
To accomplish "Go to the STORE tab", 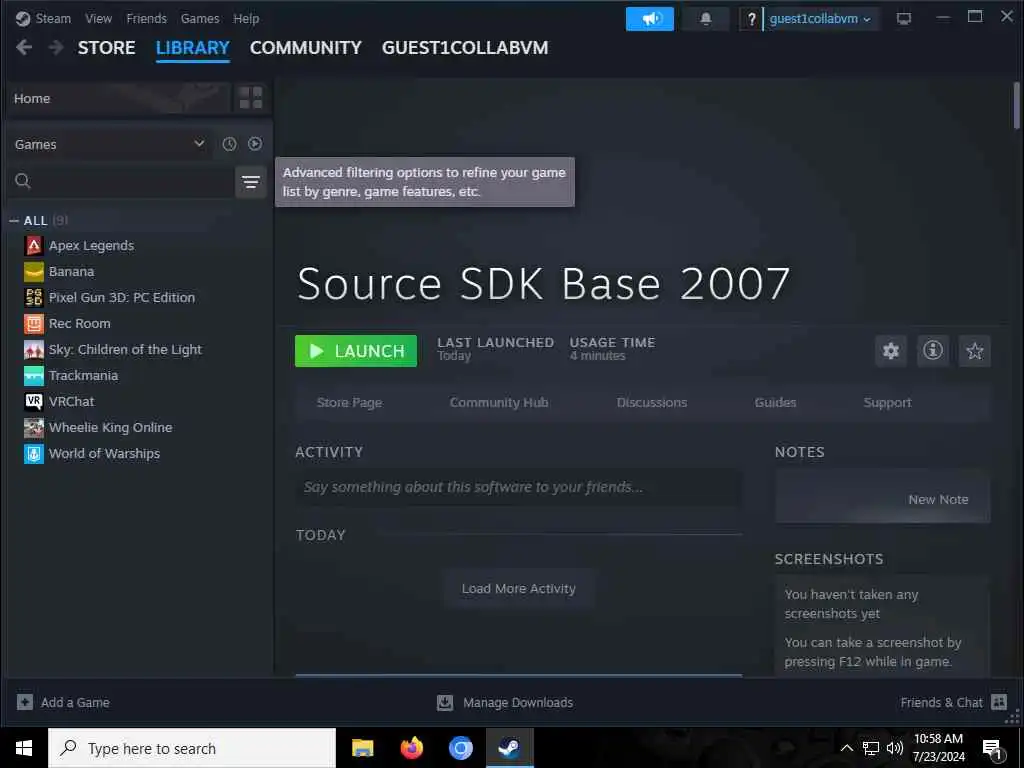I will point(106,48).
